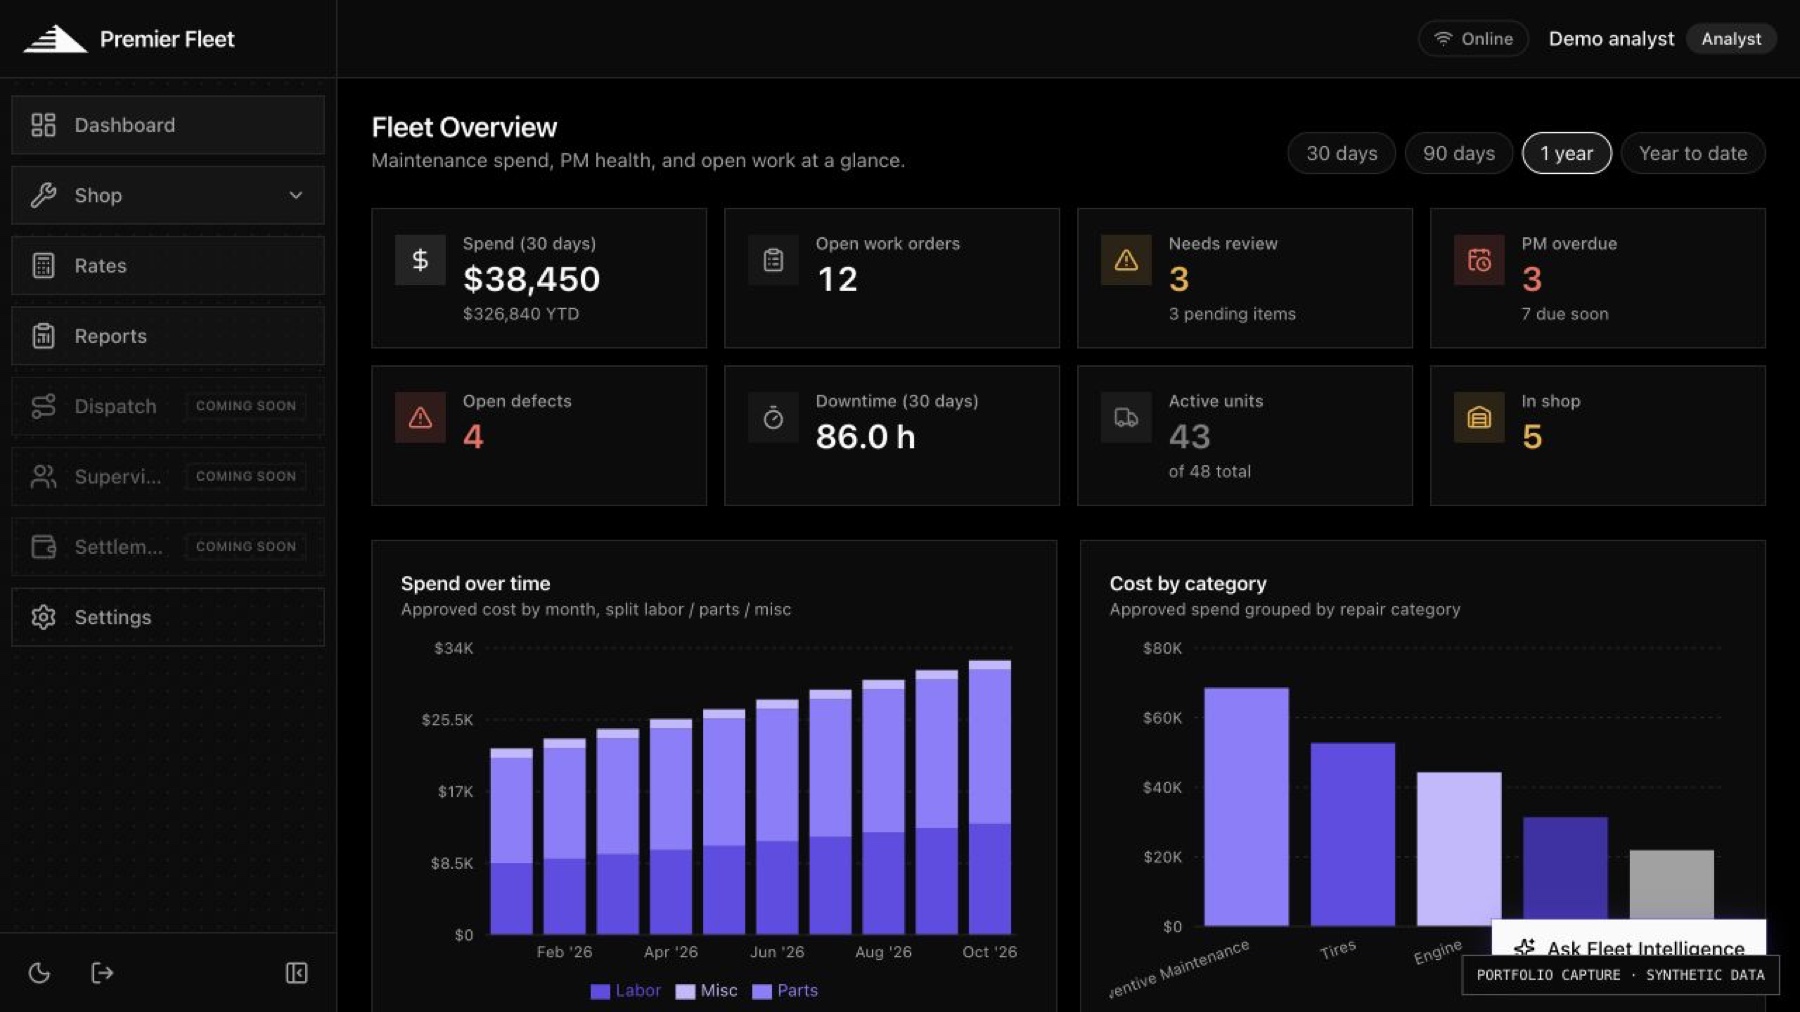Click the Dispatch coming soon item
Image resolution: width=1800 pixels, height=1012 pixels.
168,406
